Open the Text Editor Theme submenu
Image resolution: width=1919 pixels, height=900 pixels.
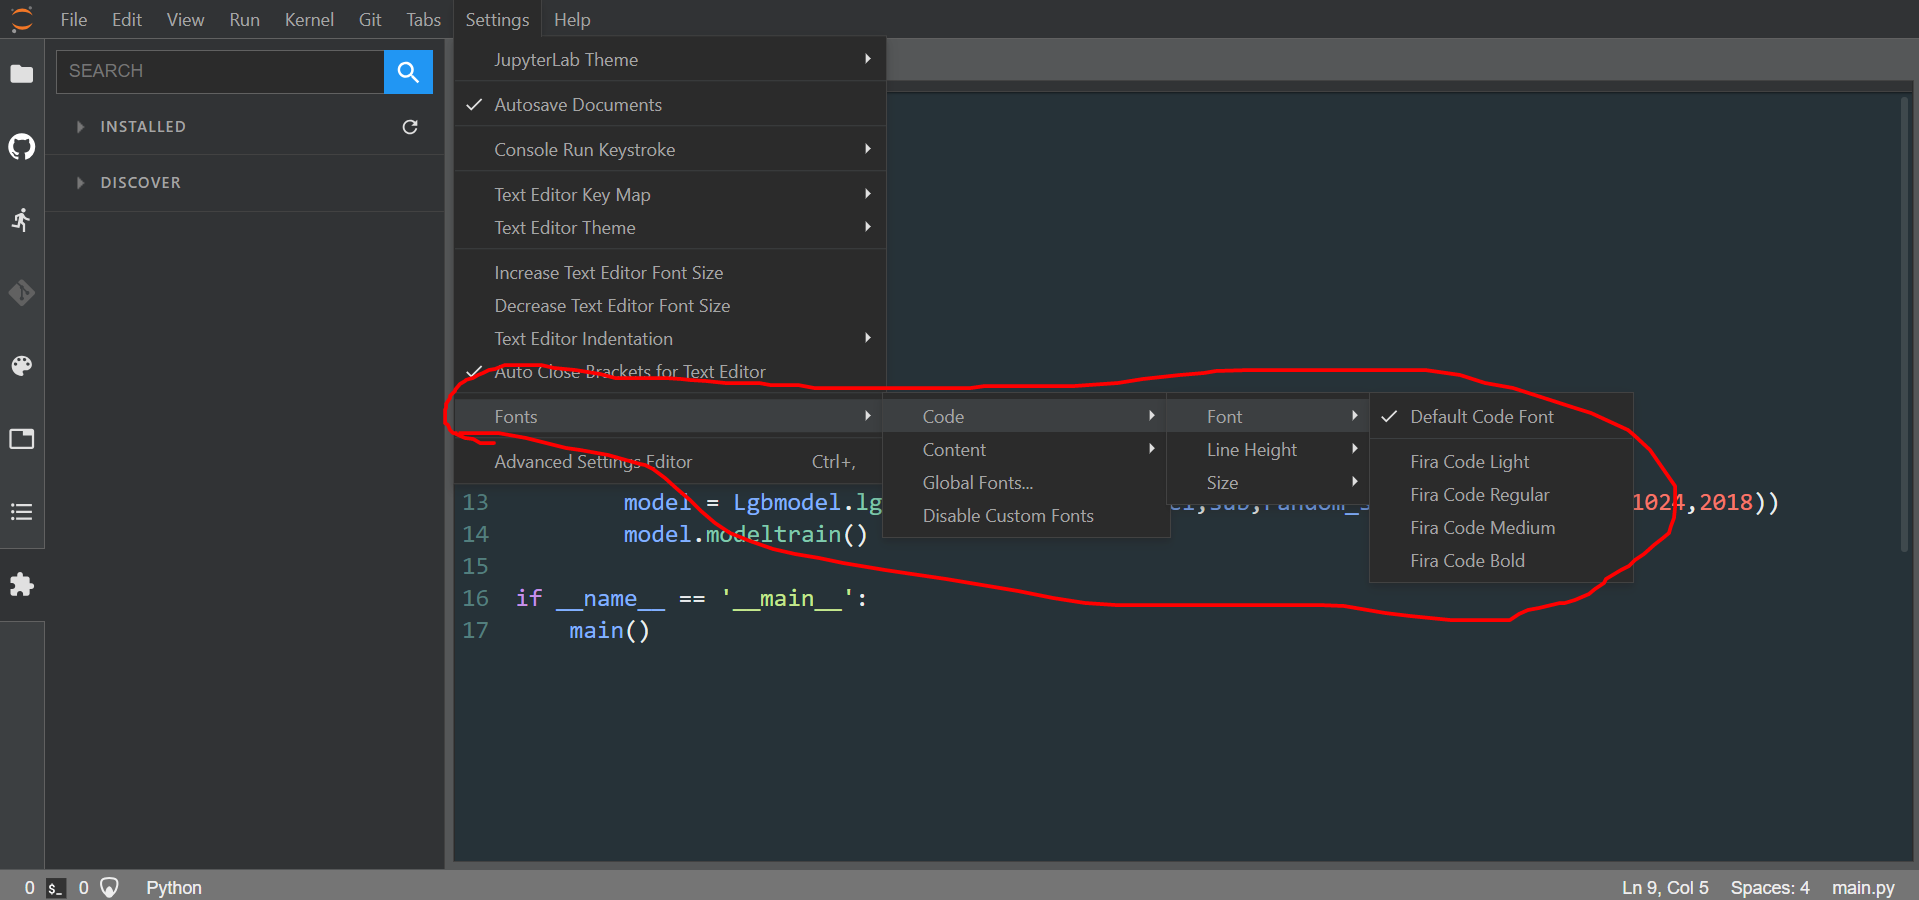click(670, 228)
